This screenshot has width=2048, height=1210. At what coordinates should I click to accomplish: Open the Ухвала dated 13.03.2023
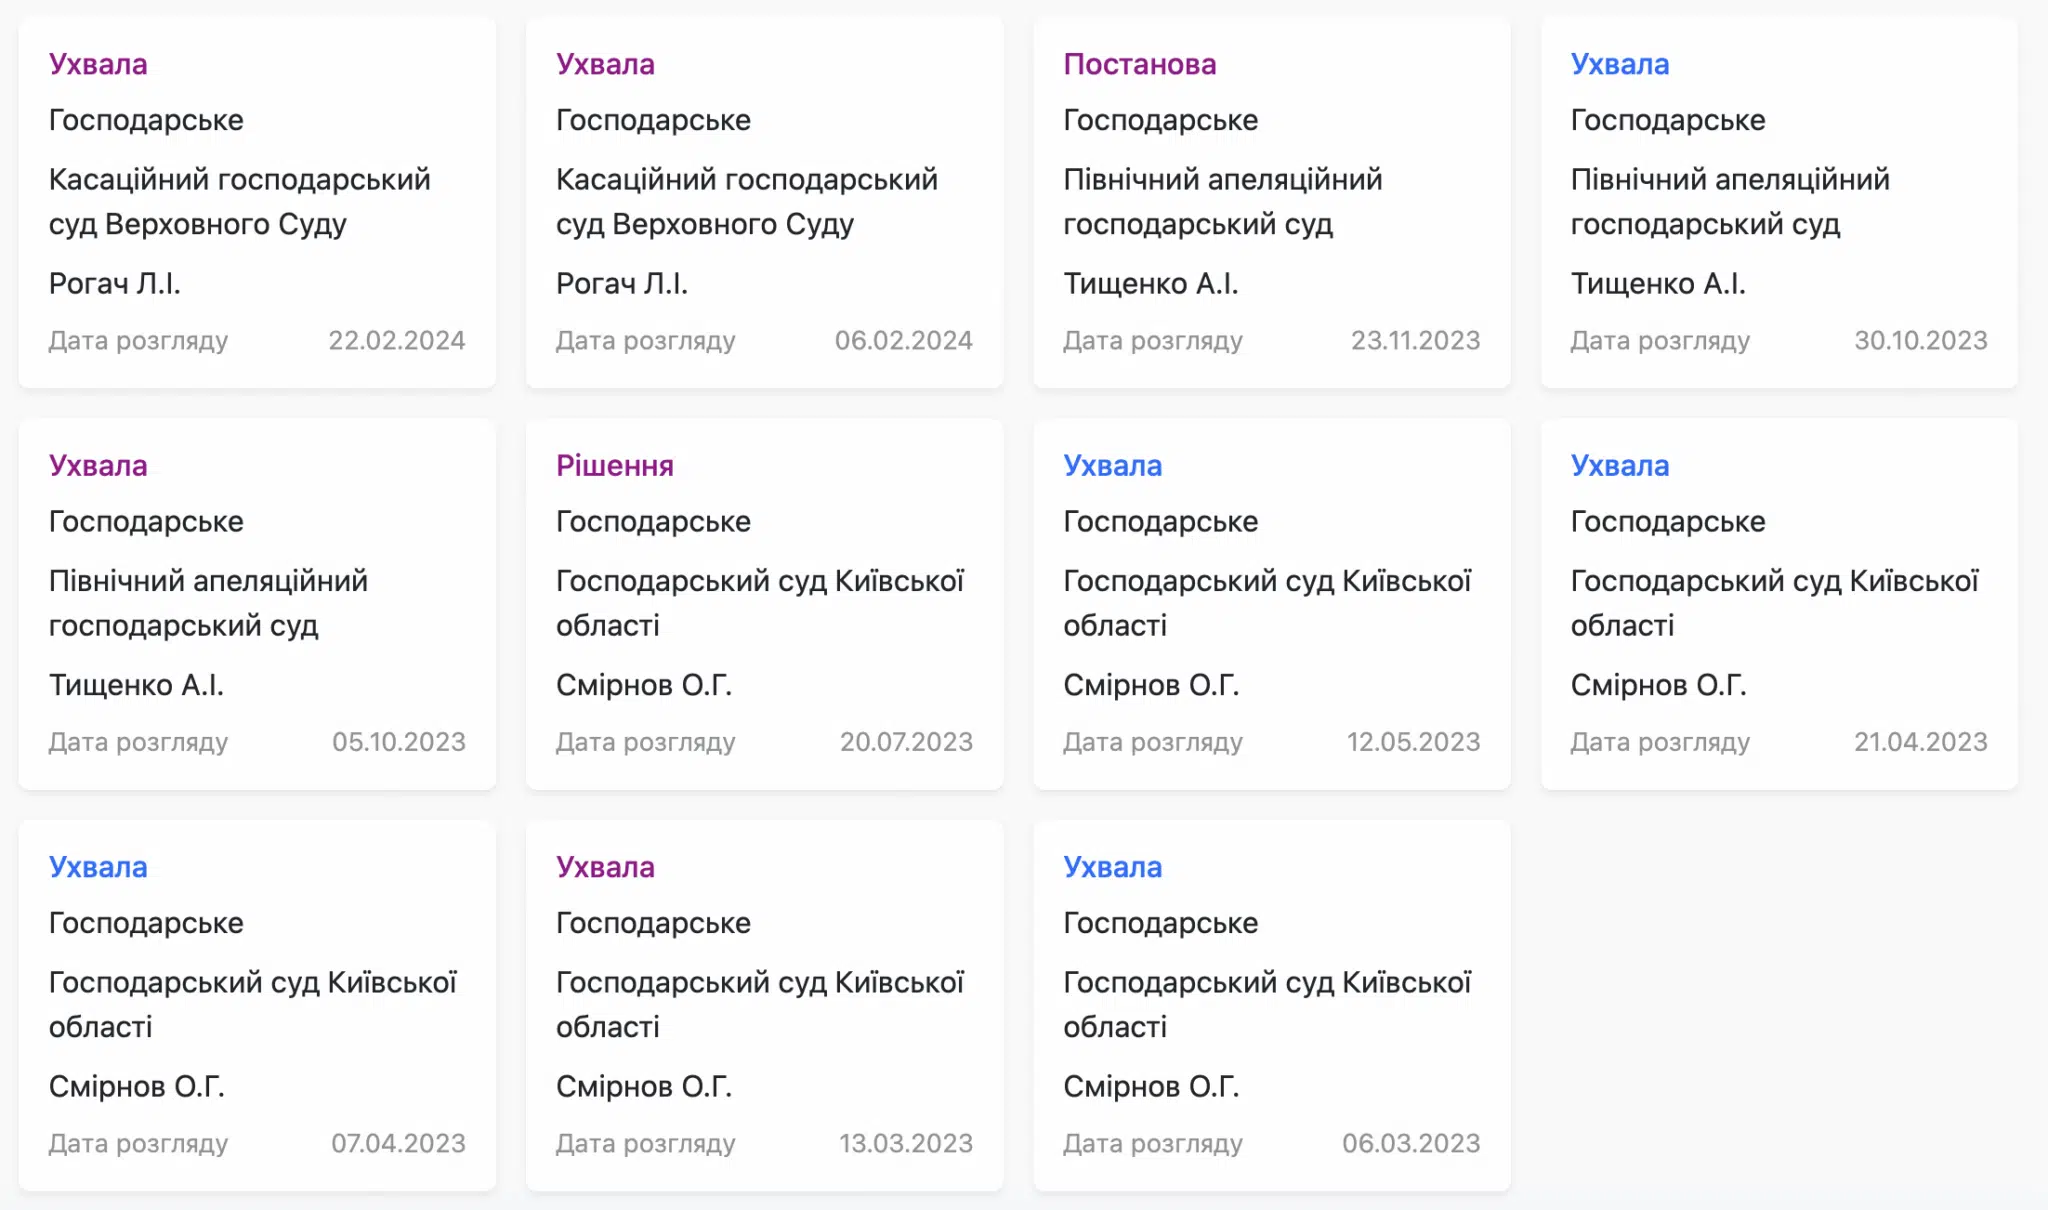605,867
